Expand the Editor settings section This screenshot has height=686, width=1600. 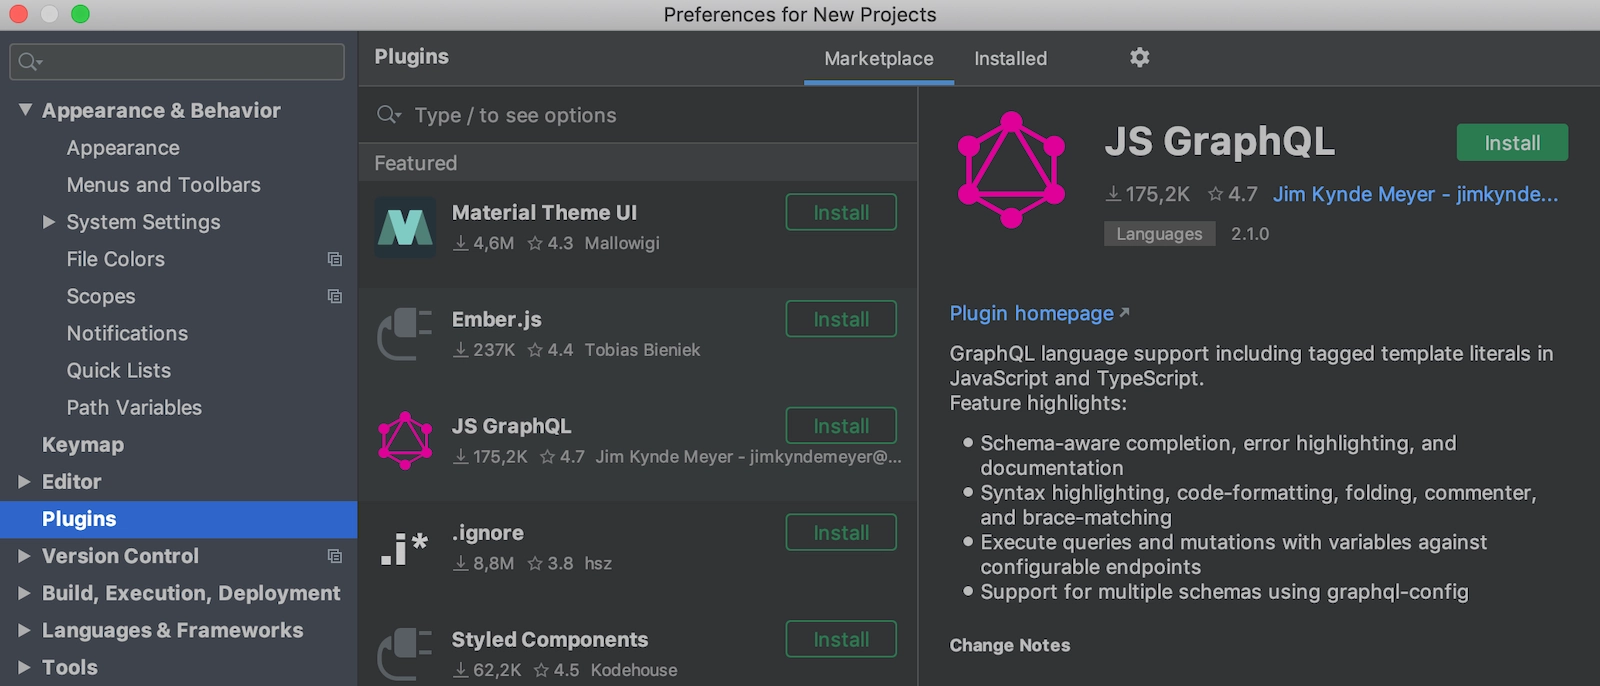(25, 482)
